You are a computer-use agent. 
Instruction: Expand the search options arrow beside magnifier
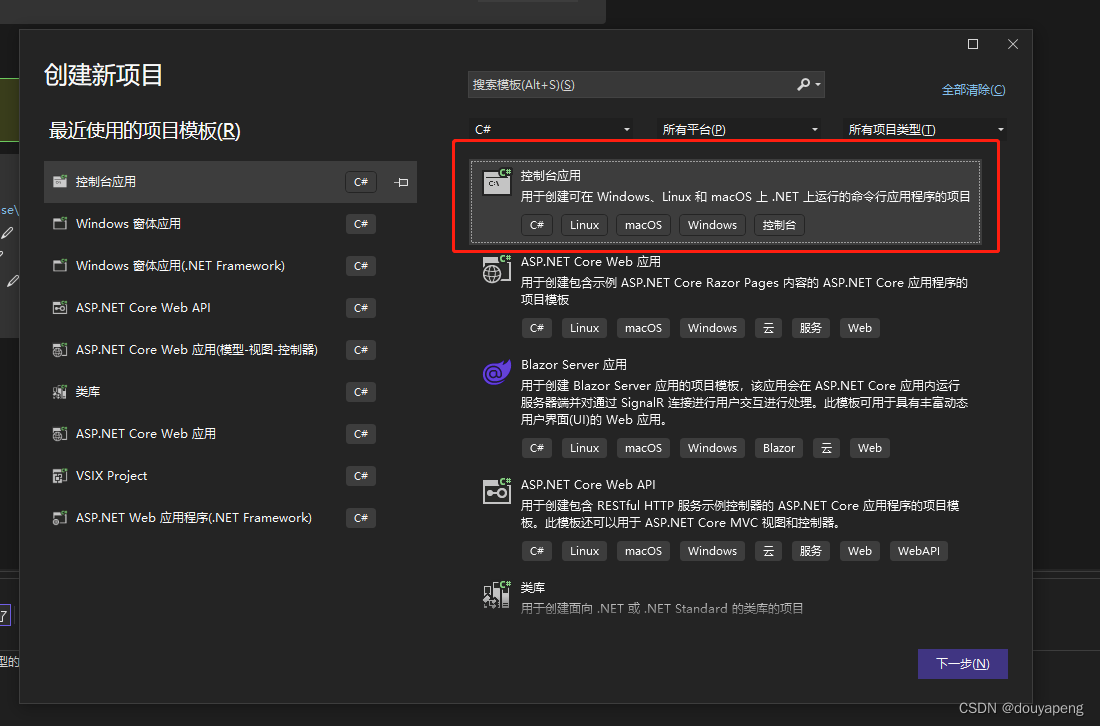coord(818,85)
